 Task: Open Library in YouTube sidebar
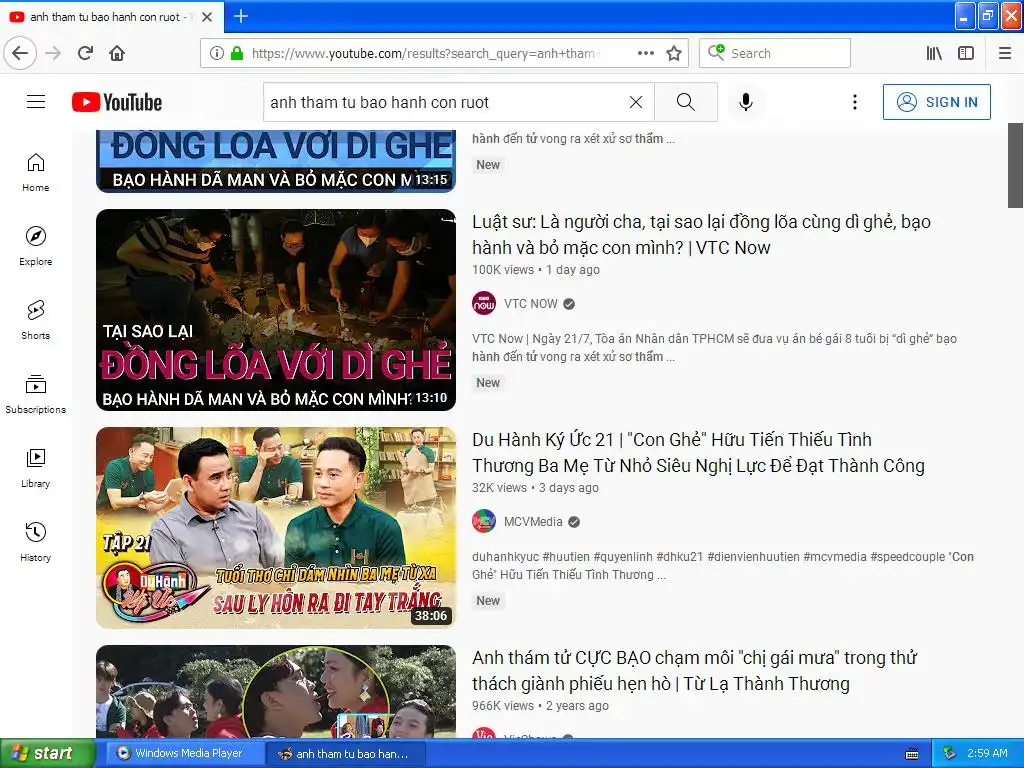(35, 468)
